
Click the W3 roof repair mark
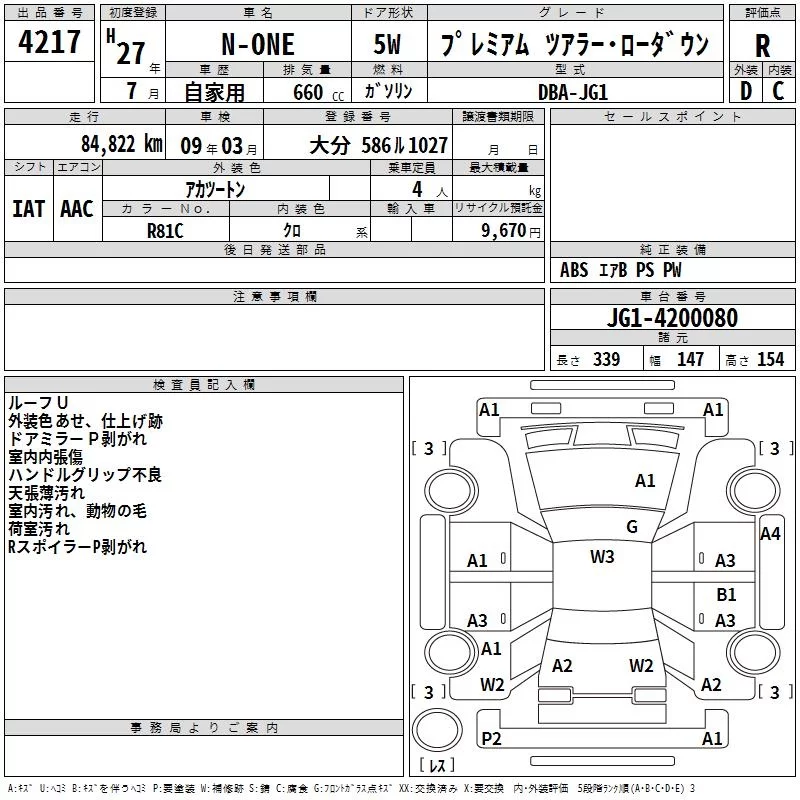click(602, 557)
